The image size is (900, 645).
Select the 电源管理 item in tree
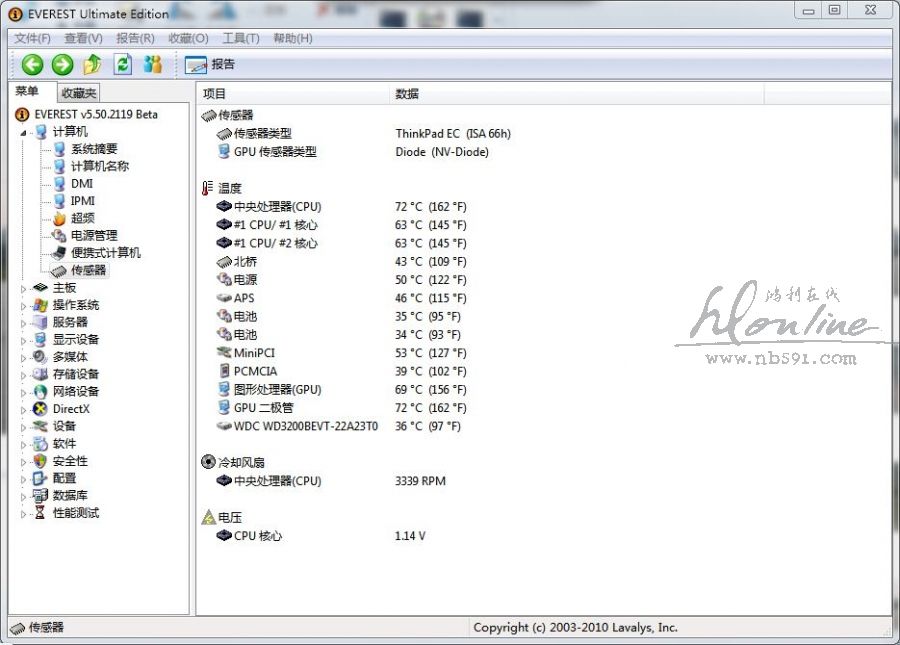point(93,235)
